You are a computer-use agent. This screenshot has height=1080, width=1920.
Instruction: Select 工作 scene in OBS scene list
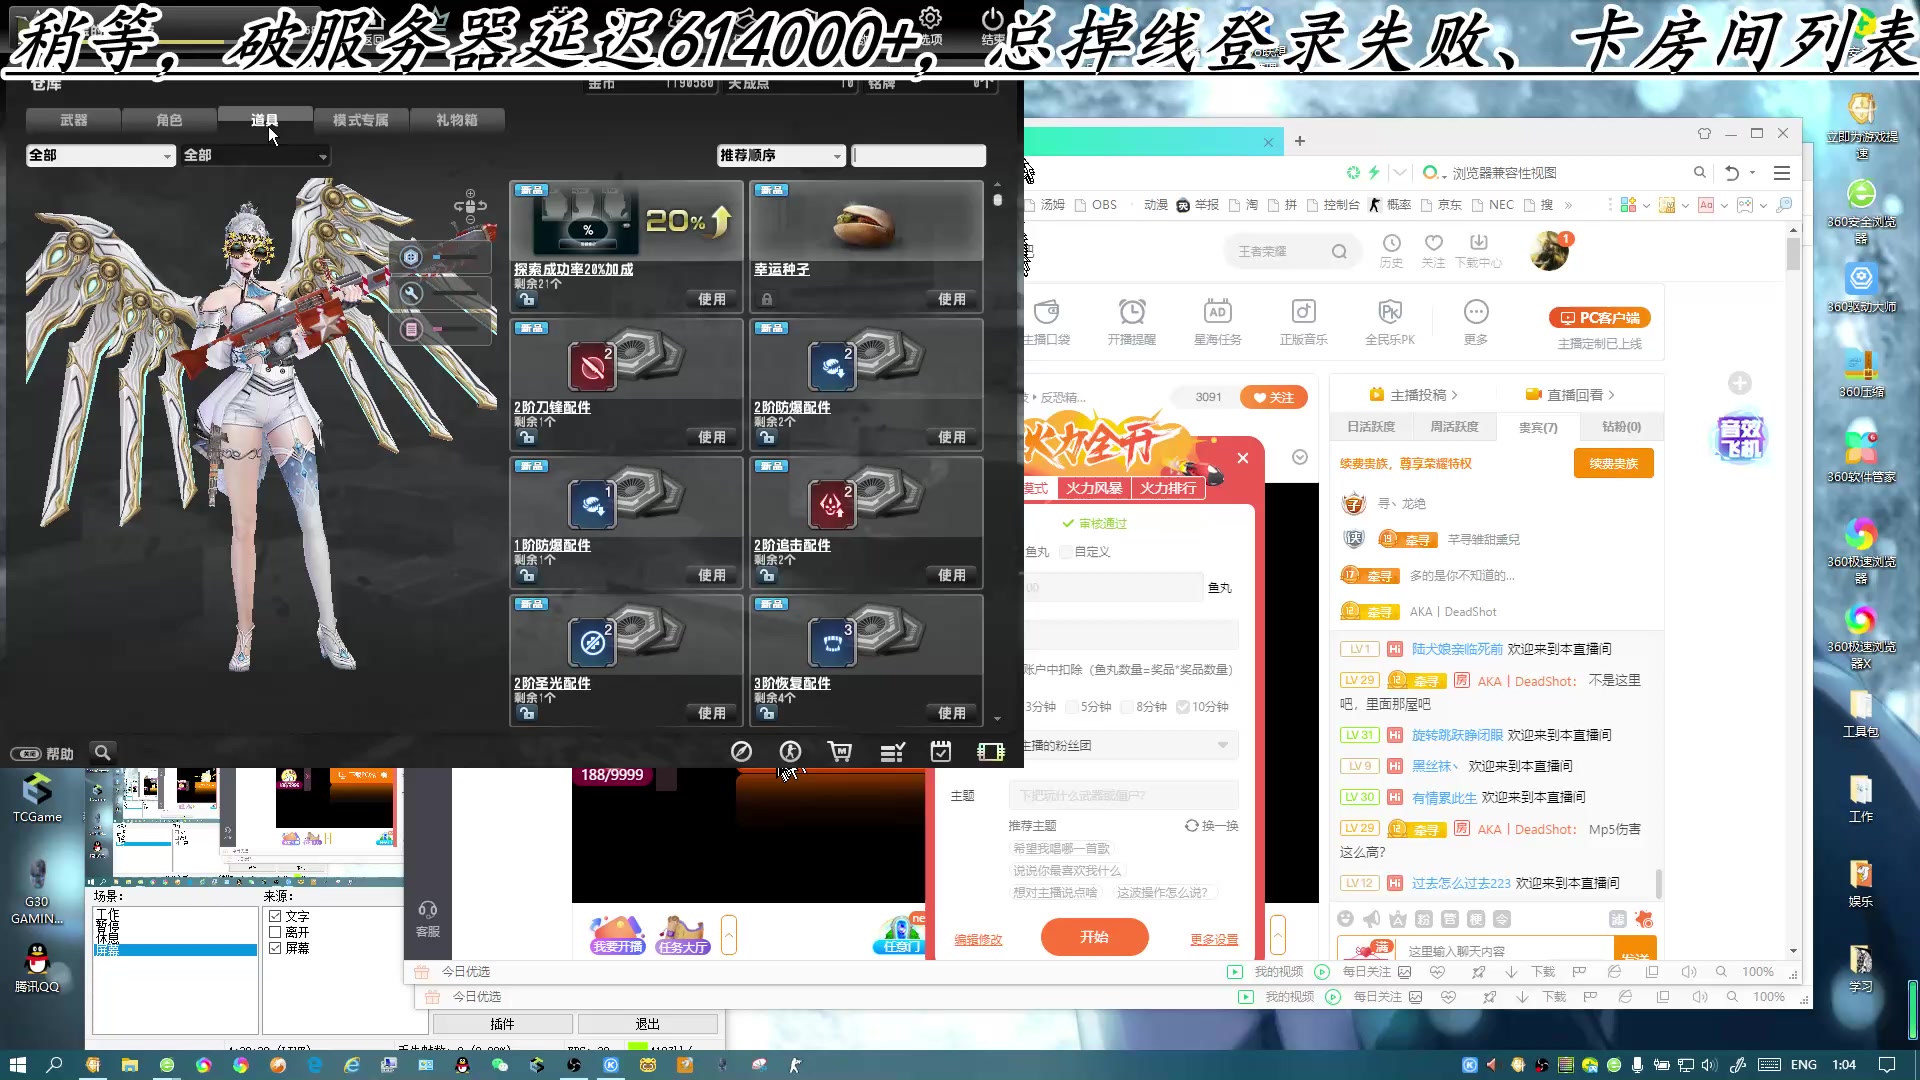175,914
